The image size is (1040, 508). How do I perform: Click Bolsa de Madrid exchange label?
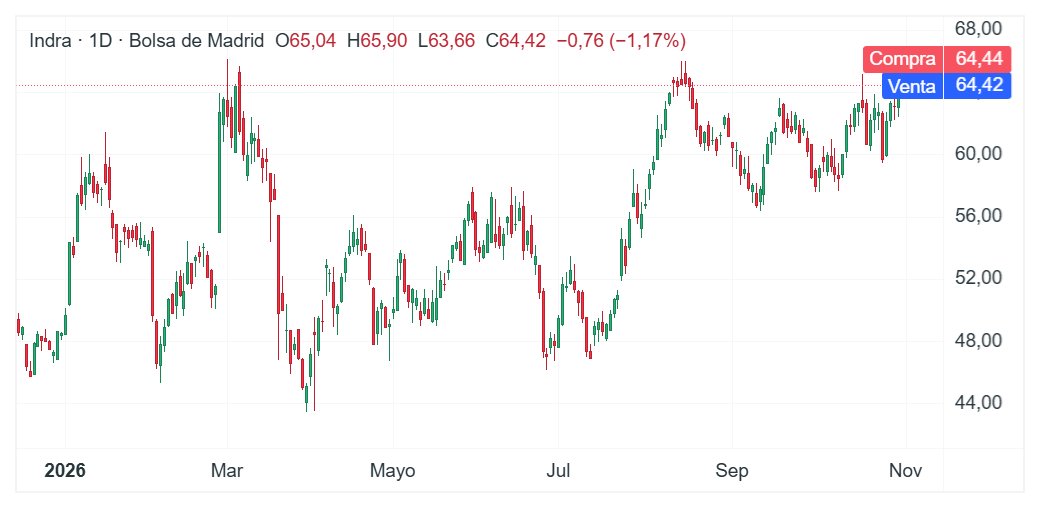[196, 41]
